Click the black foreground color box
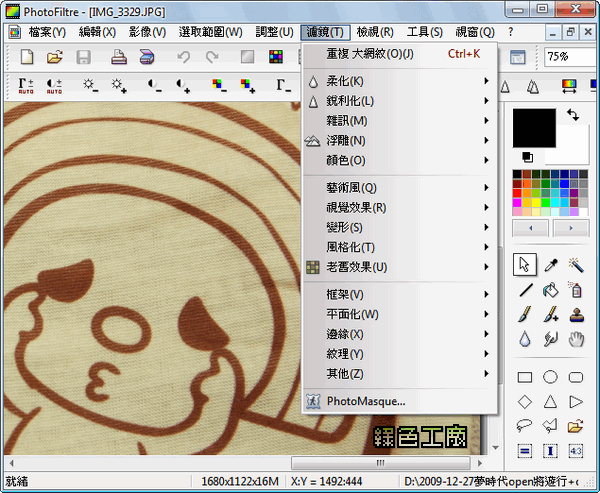 (x=534, y=128)
